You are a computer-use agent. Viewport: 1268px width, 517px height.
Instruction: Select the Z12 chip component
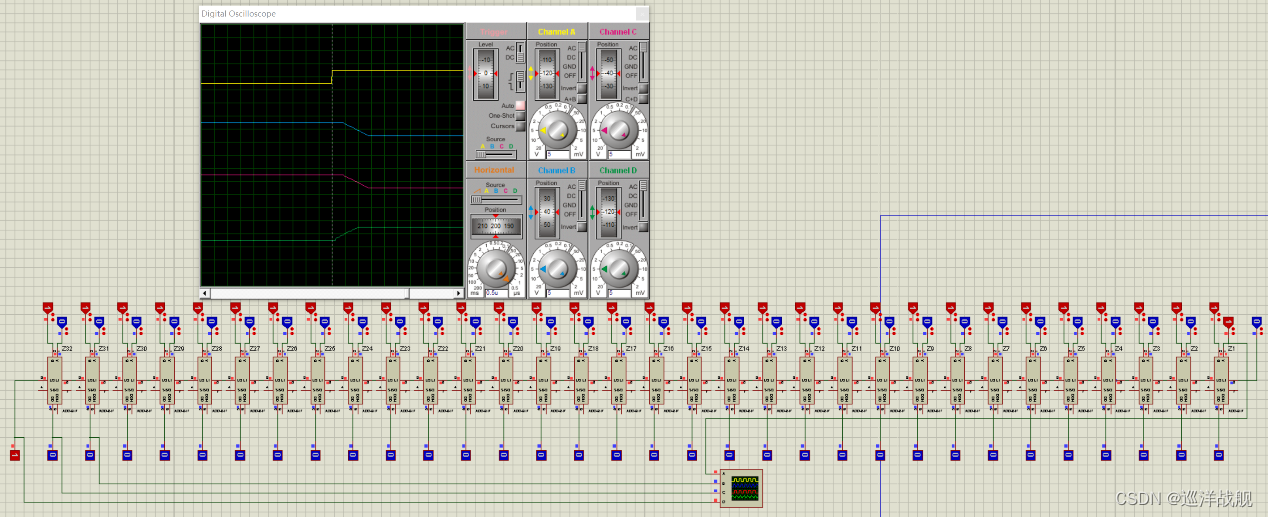(x=807, y=381)
